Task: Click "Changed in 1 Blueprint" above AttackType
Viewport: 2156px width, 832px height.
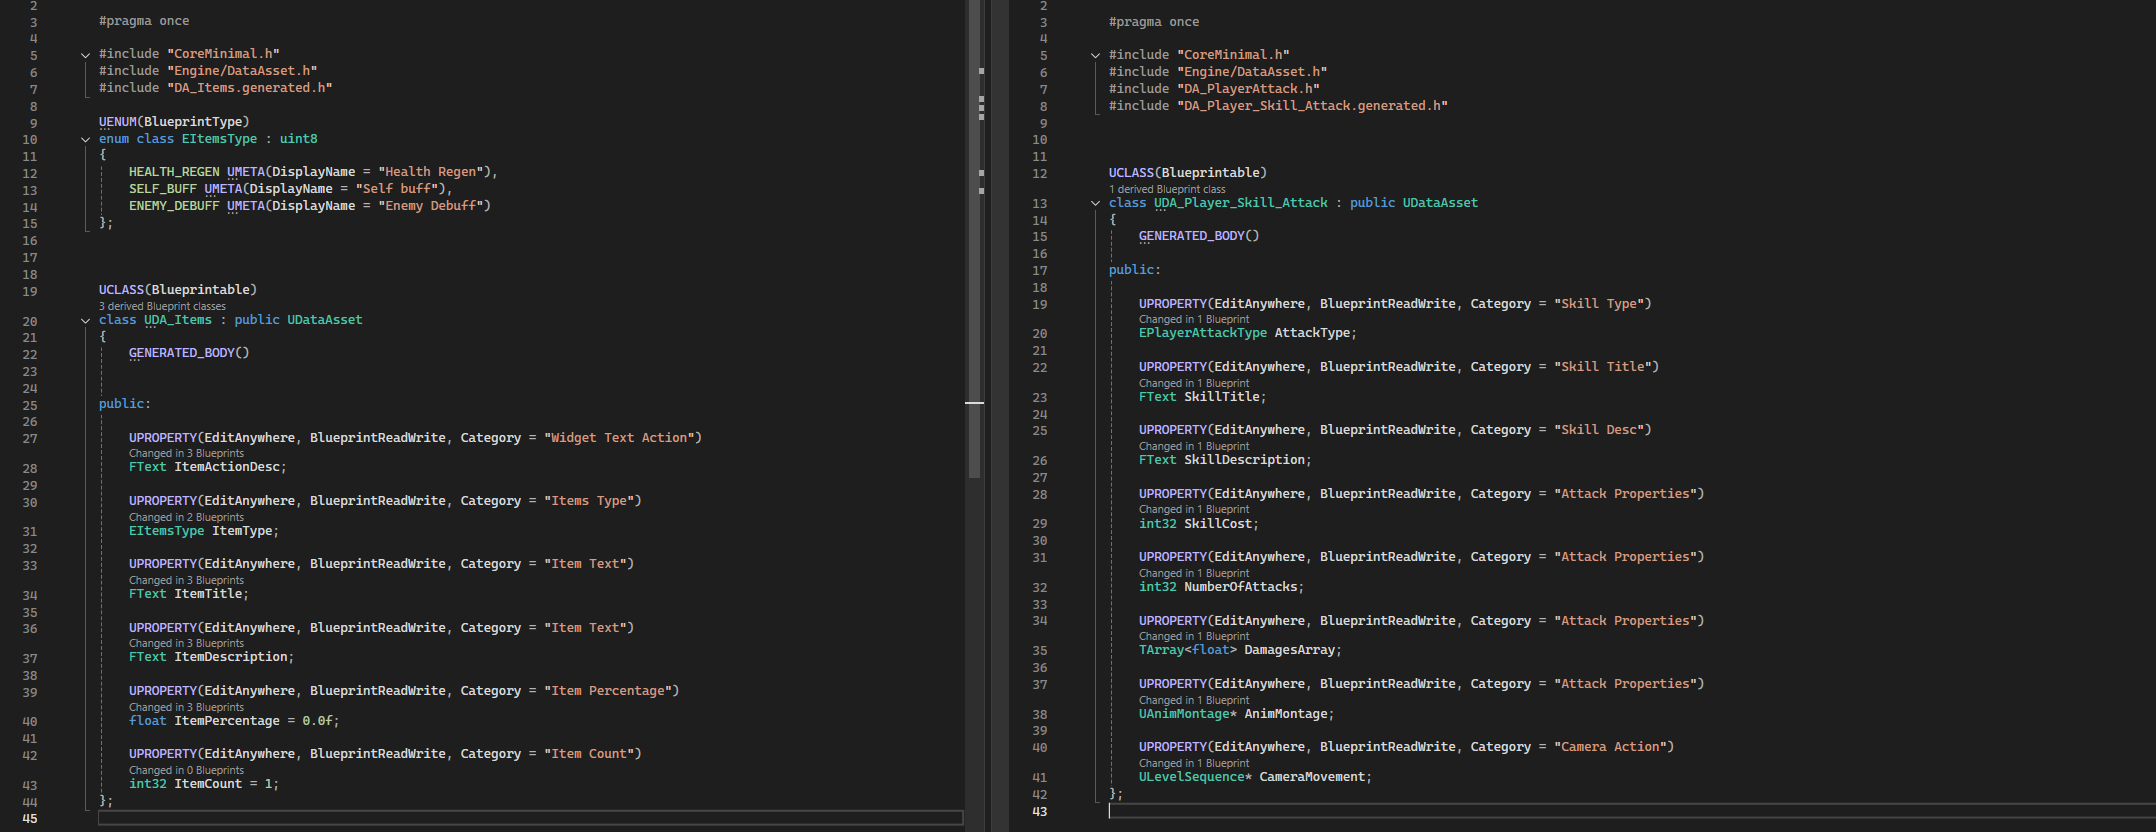Action: tap(1193, 319)
